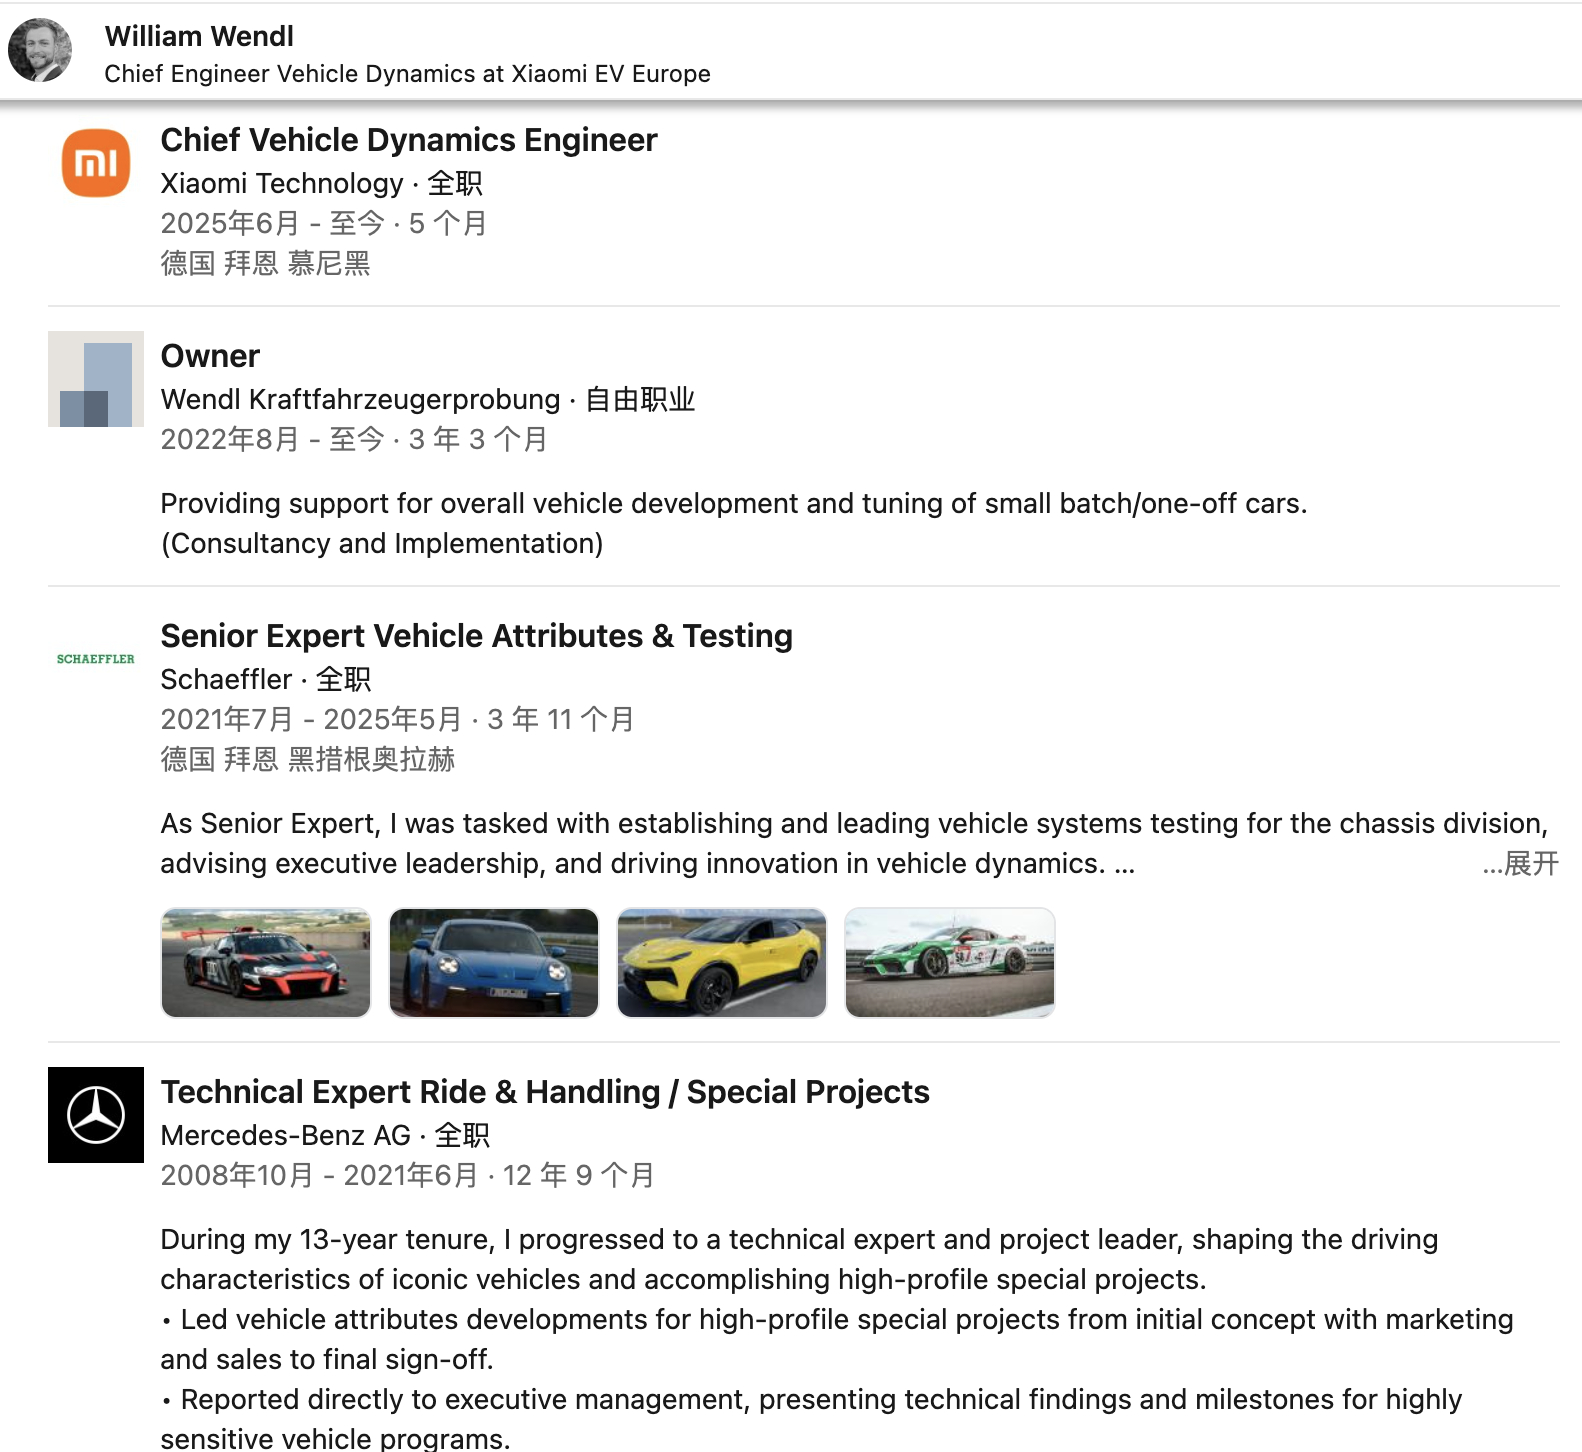
Task: Open the Schaeffler company logo
Action: pos(96,659)
